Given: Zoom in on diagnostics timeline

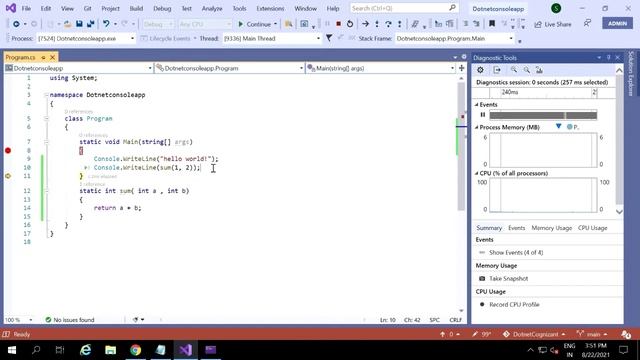Looking at the screenshot, I should tap(514, 70).
